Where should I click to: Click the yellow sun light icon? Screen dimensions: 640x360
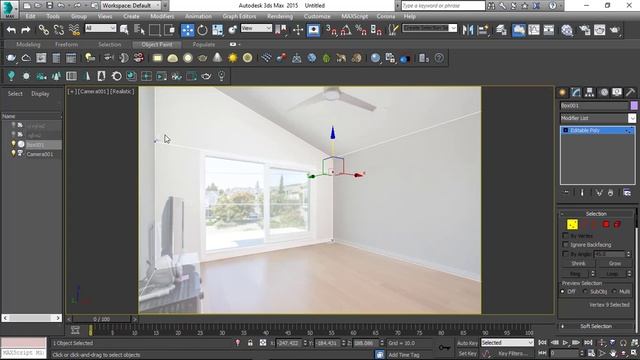tap(233, 58)
